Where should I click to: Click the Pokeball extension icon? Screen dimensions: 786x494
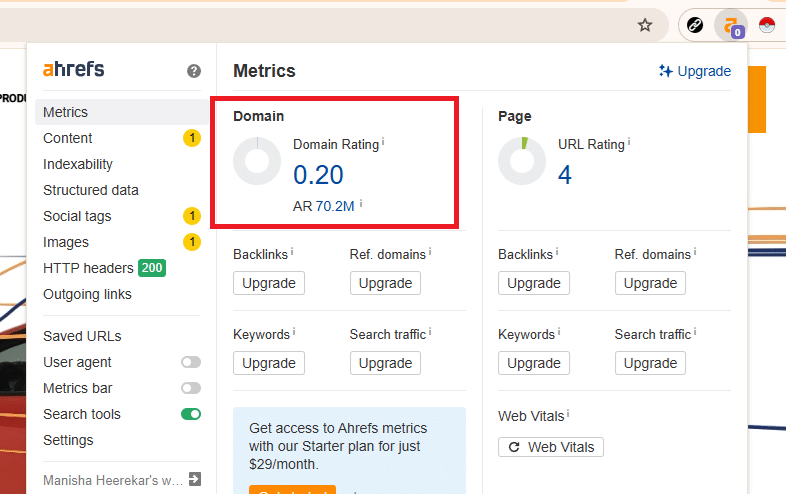point(767,25)
